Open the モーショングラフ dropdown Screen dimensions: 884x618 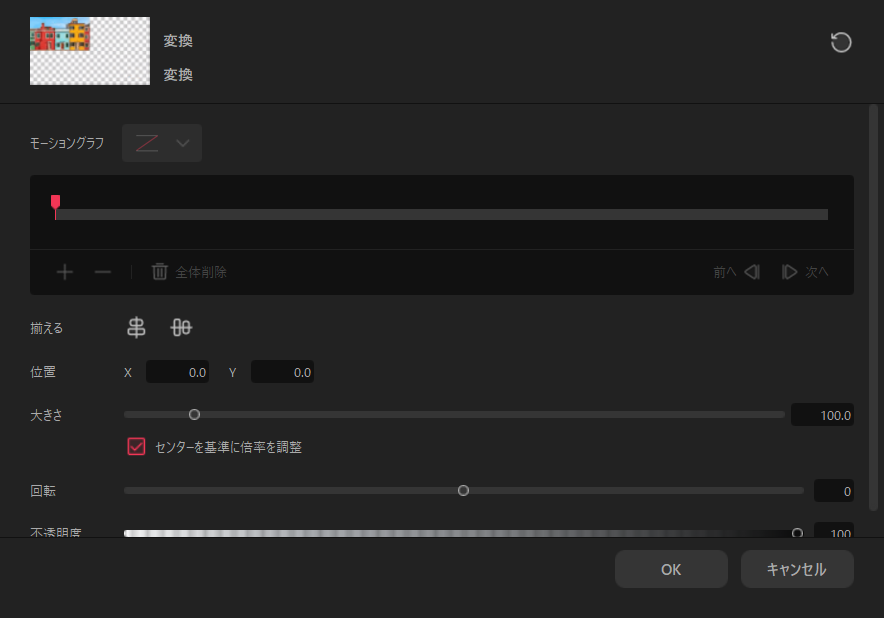[162, 143]
